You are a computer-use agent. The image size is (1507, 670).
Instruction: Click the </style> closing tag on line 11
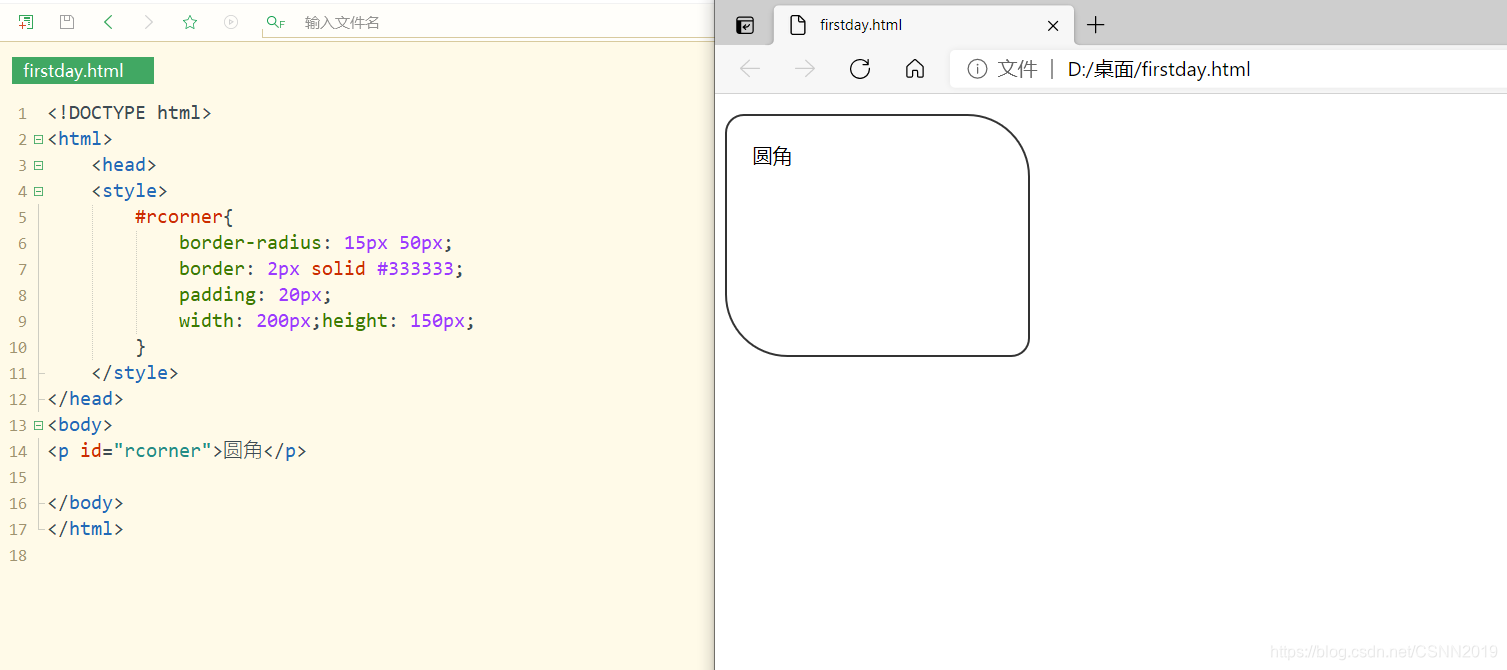(x=135, y=373)
